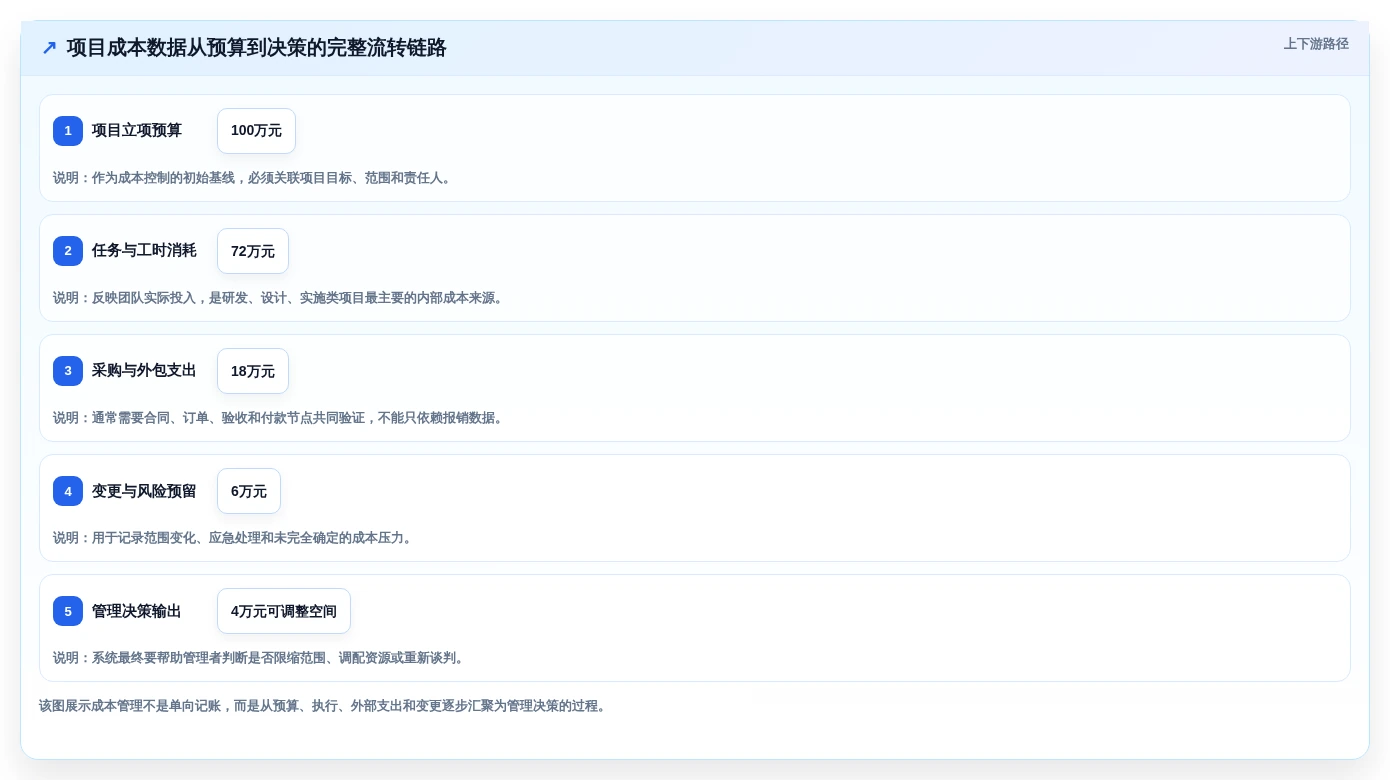Click the description about 初始基线

tap(254, 178)
